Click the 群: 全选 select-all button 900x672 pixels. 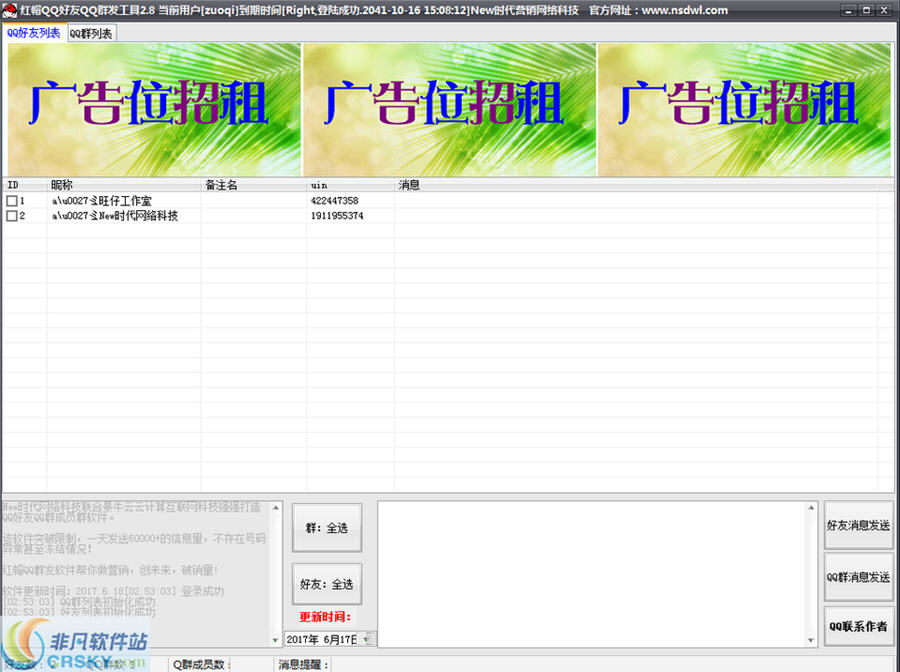tap(327, 527)
